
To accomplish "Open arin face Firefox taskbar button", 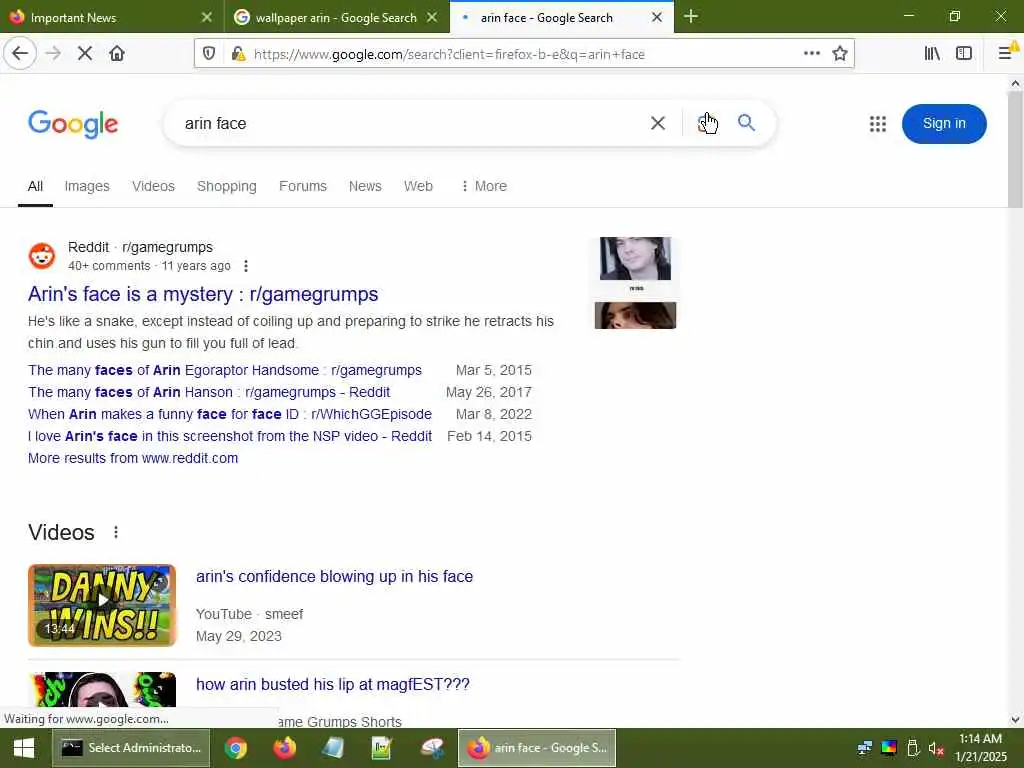I will (x=537, y=748).
